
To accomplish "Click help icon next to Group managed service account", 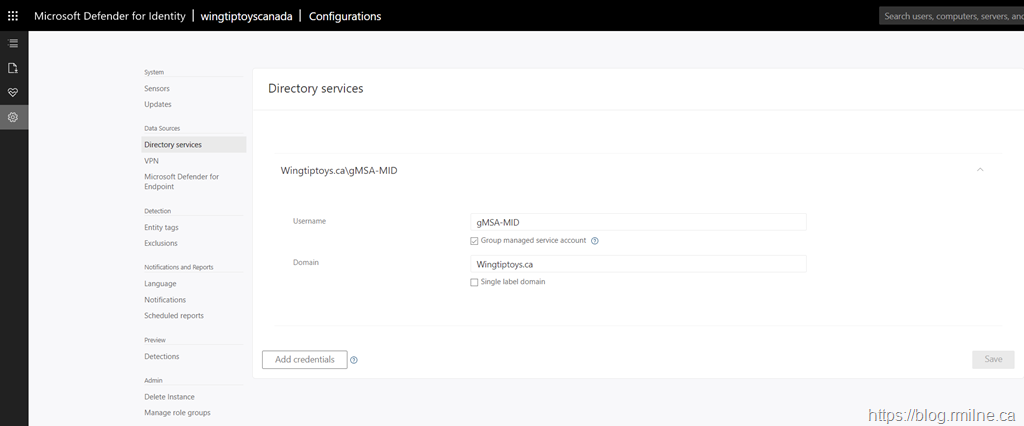I will tap(595, 241).
